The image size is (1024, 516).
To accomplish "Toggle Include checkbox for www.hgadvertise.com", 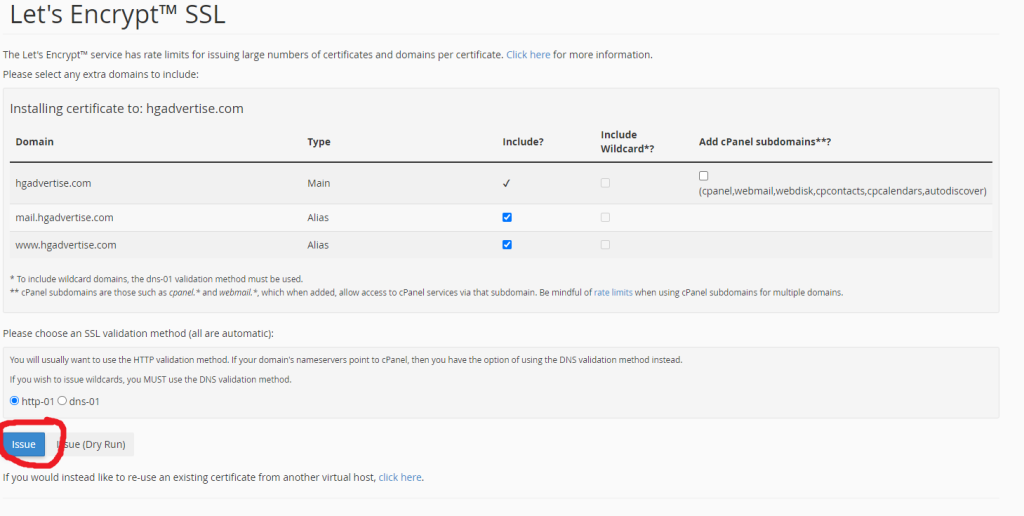I will point(507,244).
